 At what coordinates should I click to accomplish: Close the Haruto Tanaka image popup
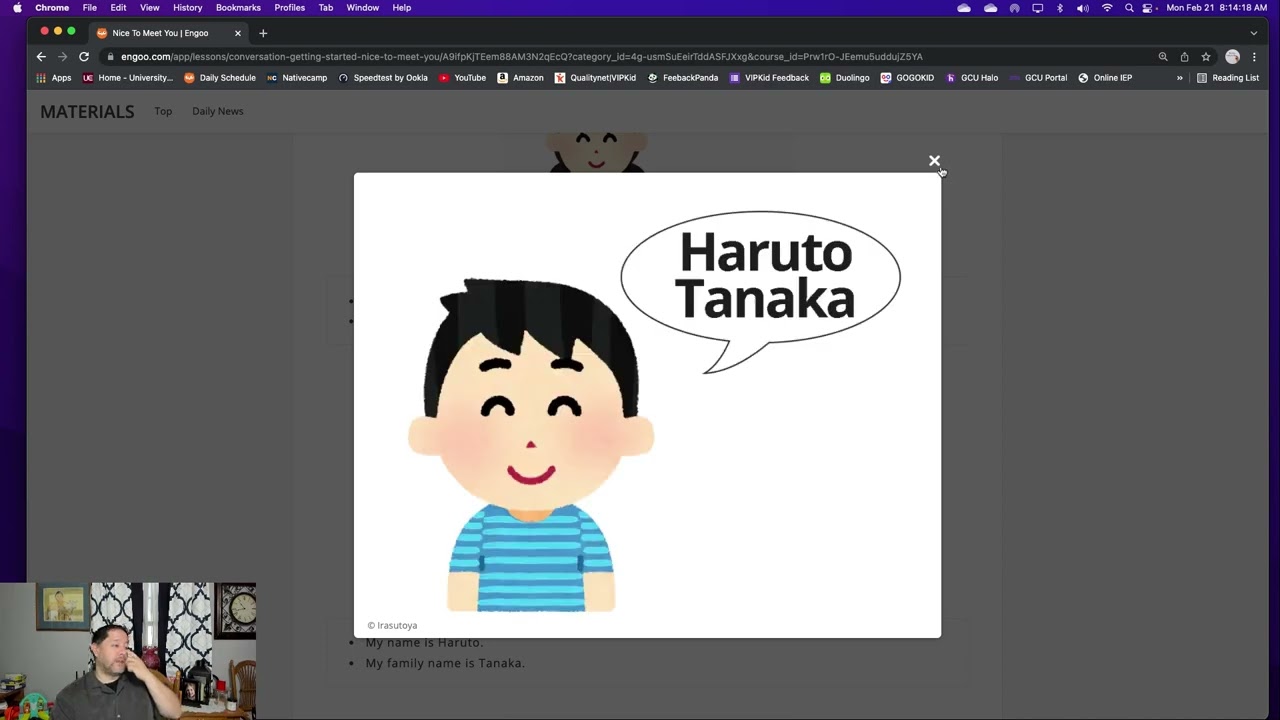click(934, 161)
